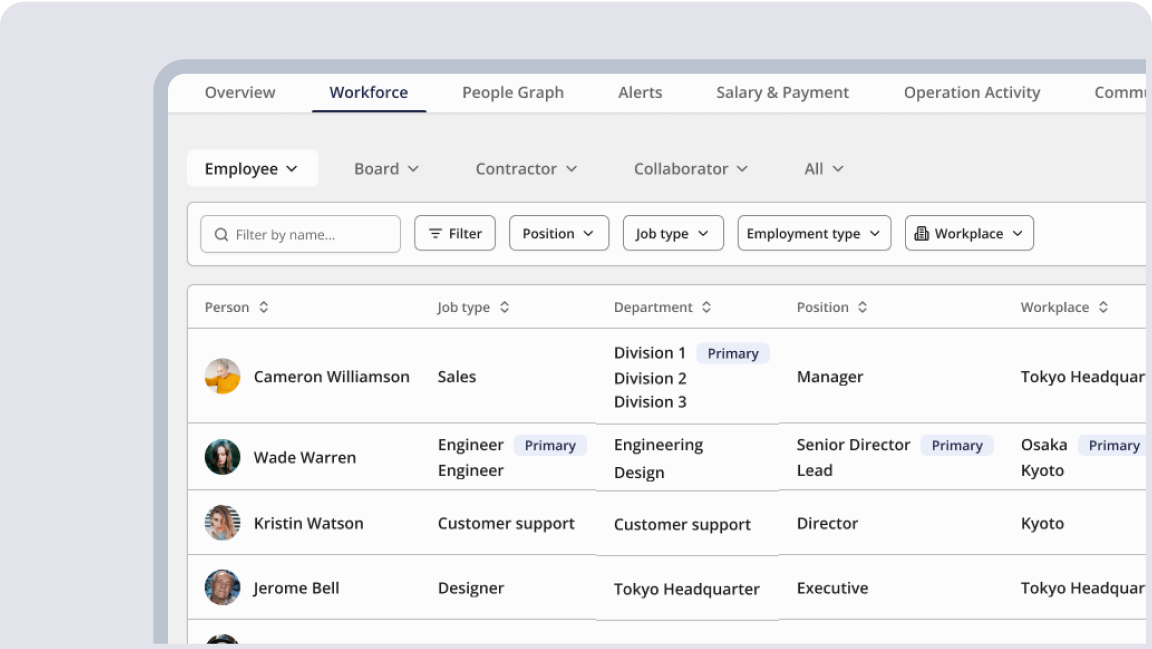The image size is (1152, 649).
Task: Switch to the People Graph tab
Action: coord(513,92)
